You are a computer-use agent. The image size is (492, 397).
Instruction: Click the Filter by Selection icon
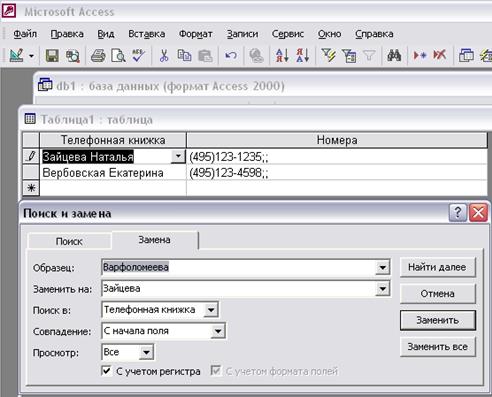point(328,56)
